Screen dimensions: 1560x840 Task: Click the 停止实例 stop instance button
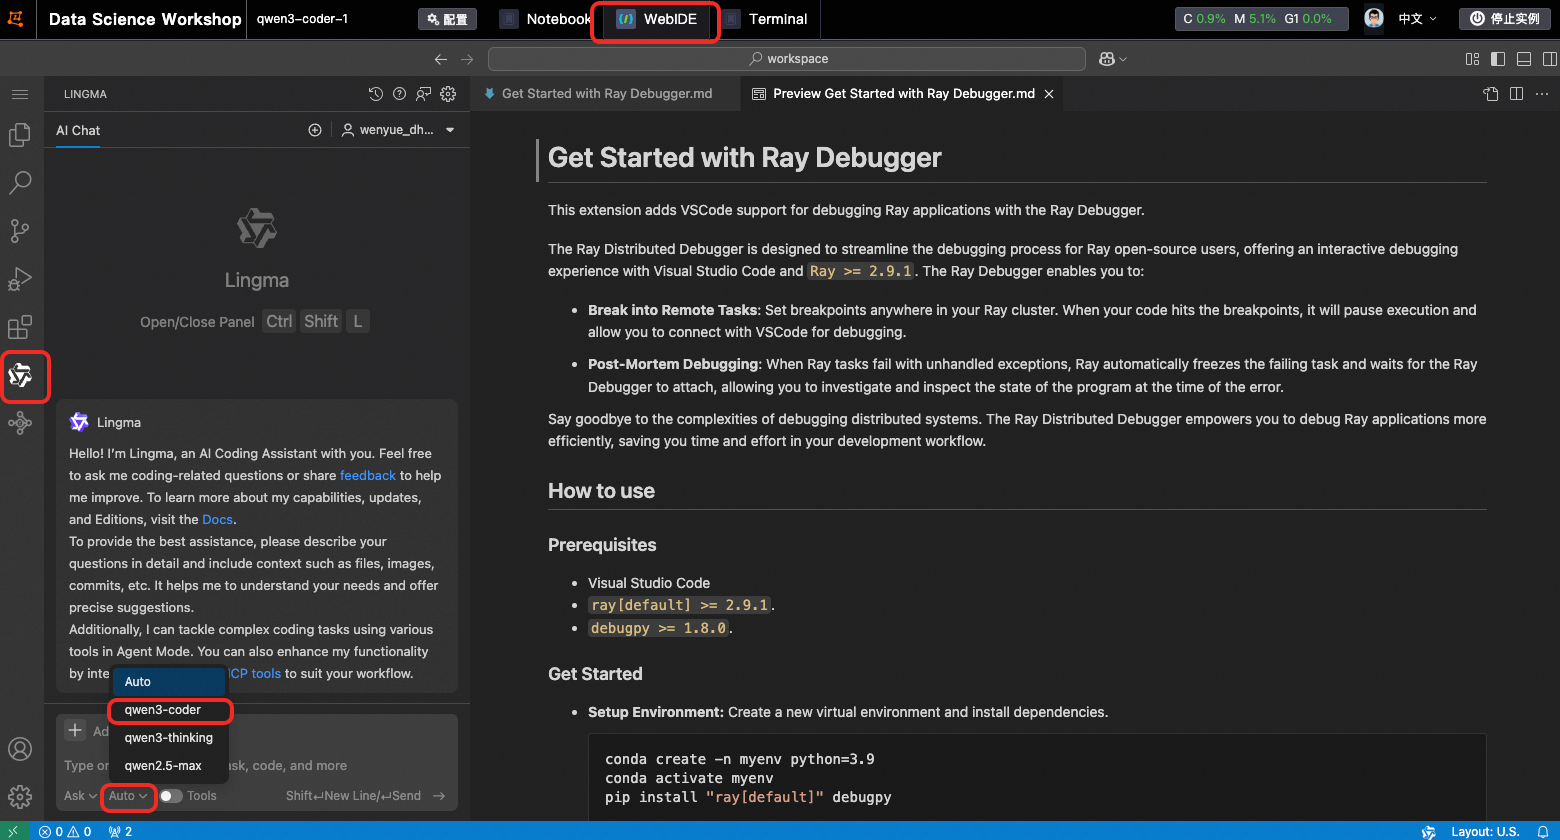click(x=1504, y=19)
